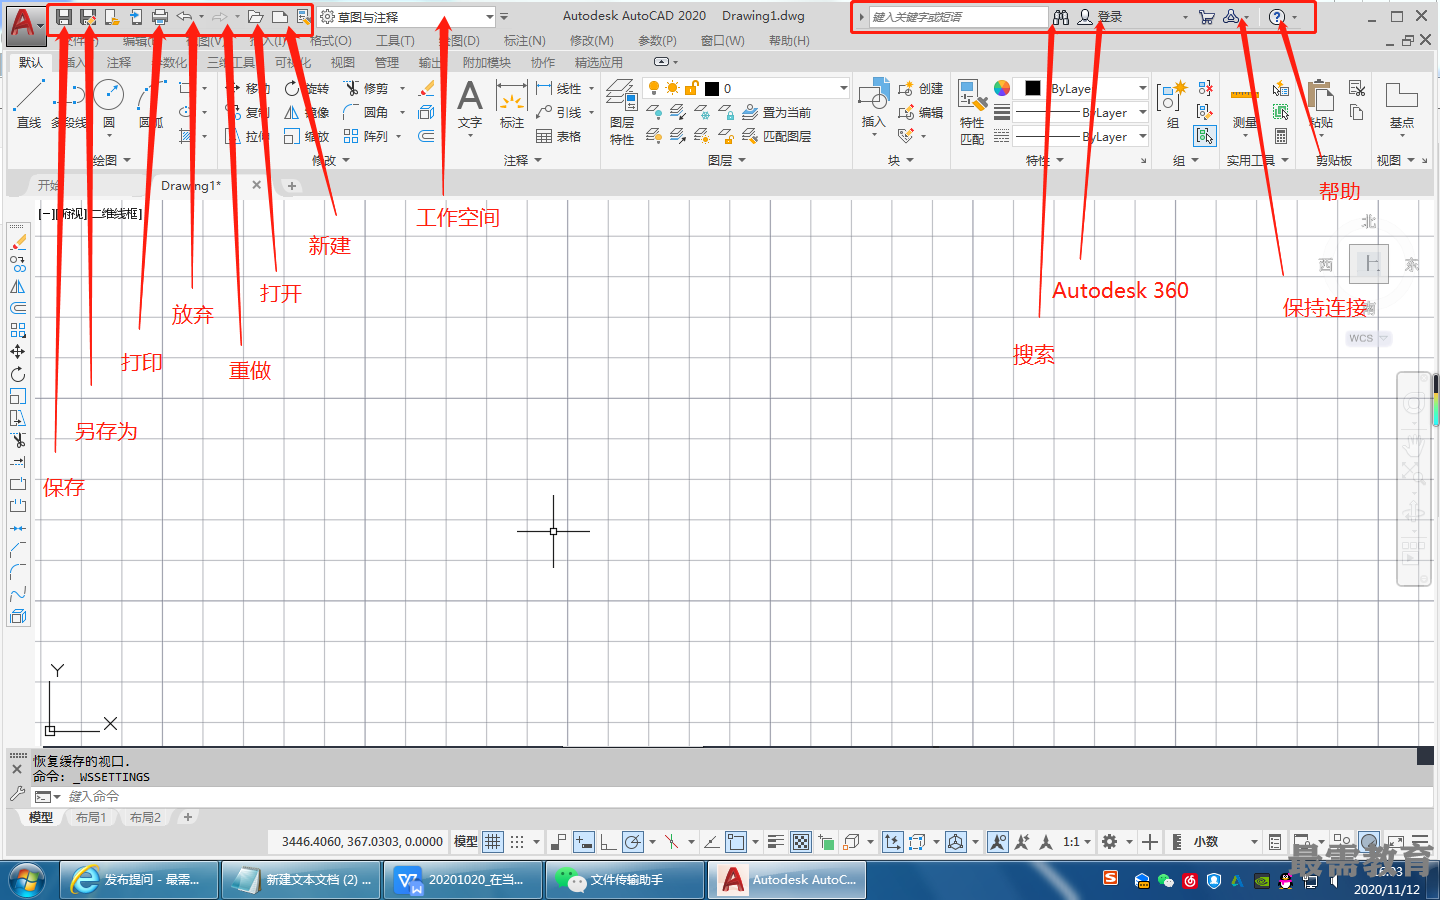Click the Help question mark icon

point(1277,17)
